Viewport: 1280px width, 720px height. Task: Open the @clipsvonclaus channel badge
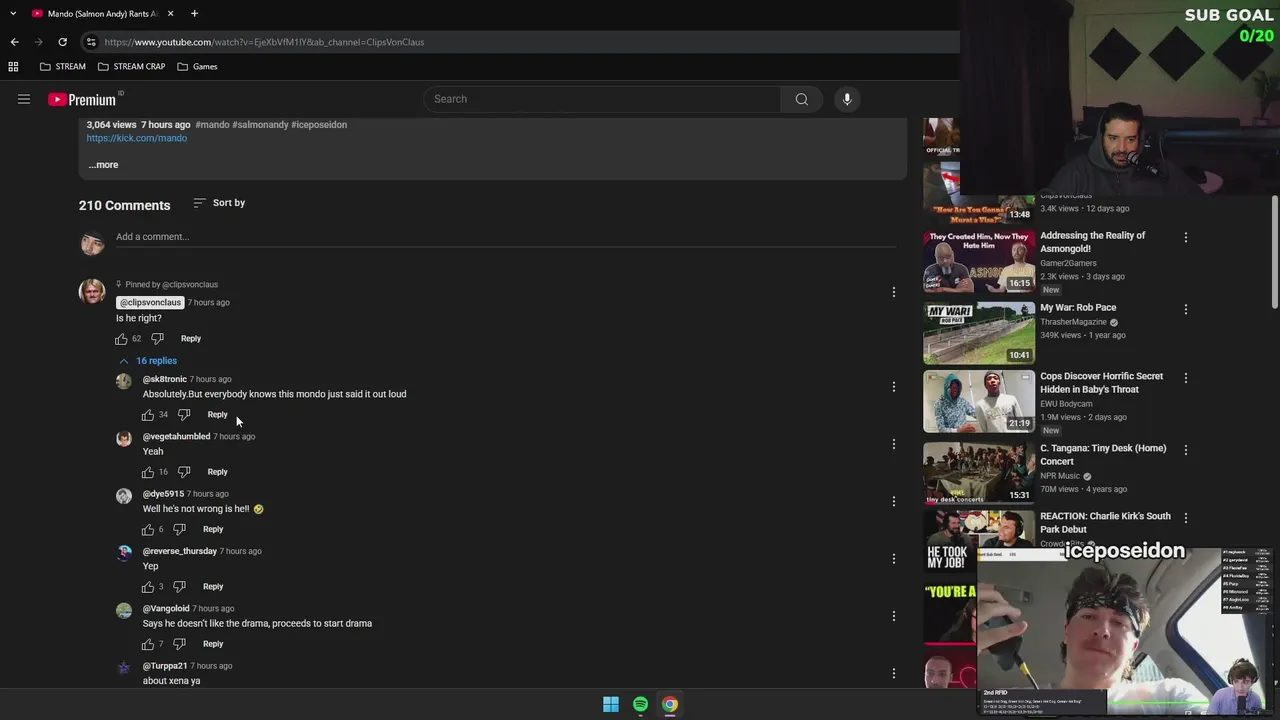150,303
